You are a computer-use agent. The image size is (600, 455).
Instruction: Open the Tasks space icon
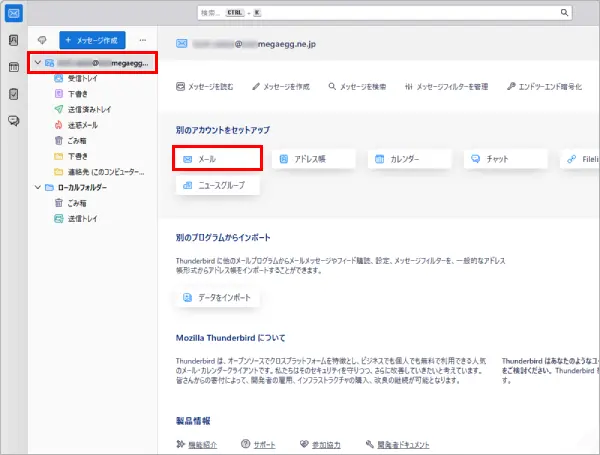14,94
